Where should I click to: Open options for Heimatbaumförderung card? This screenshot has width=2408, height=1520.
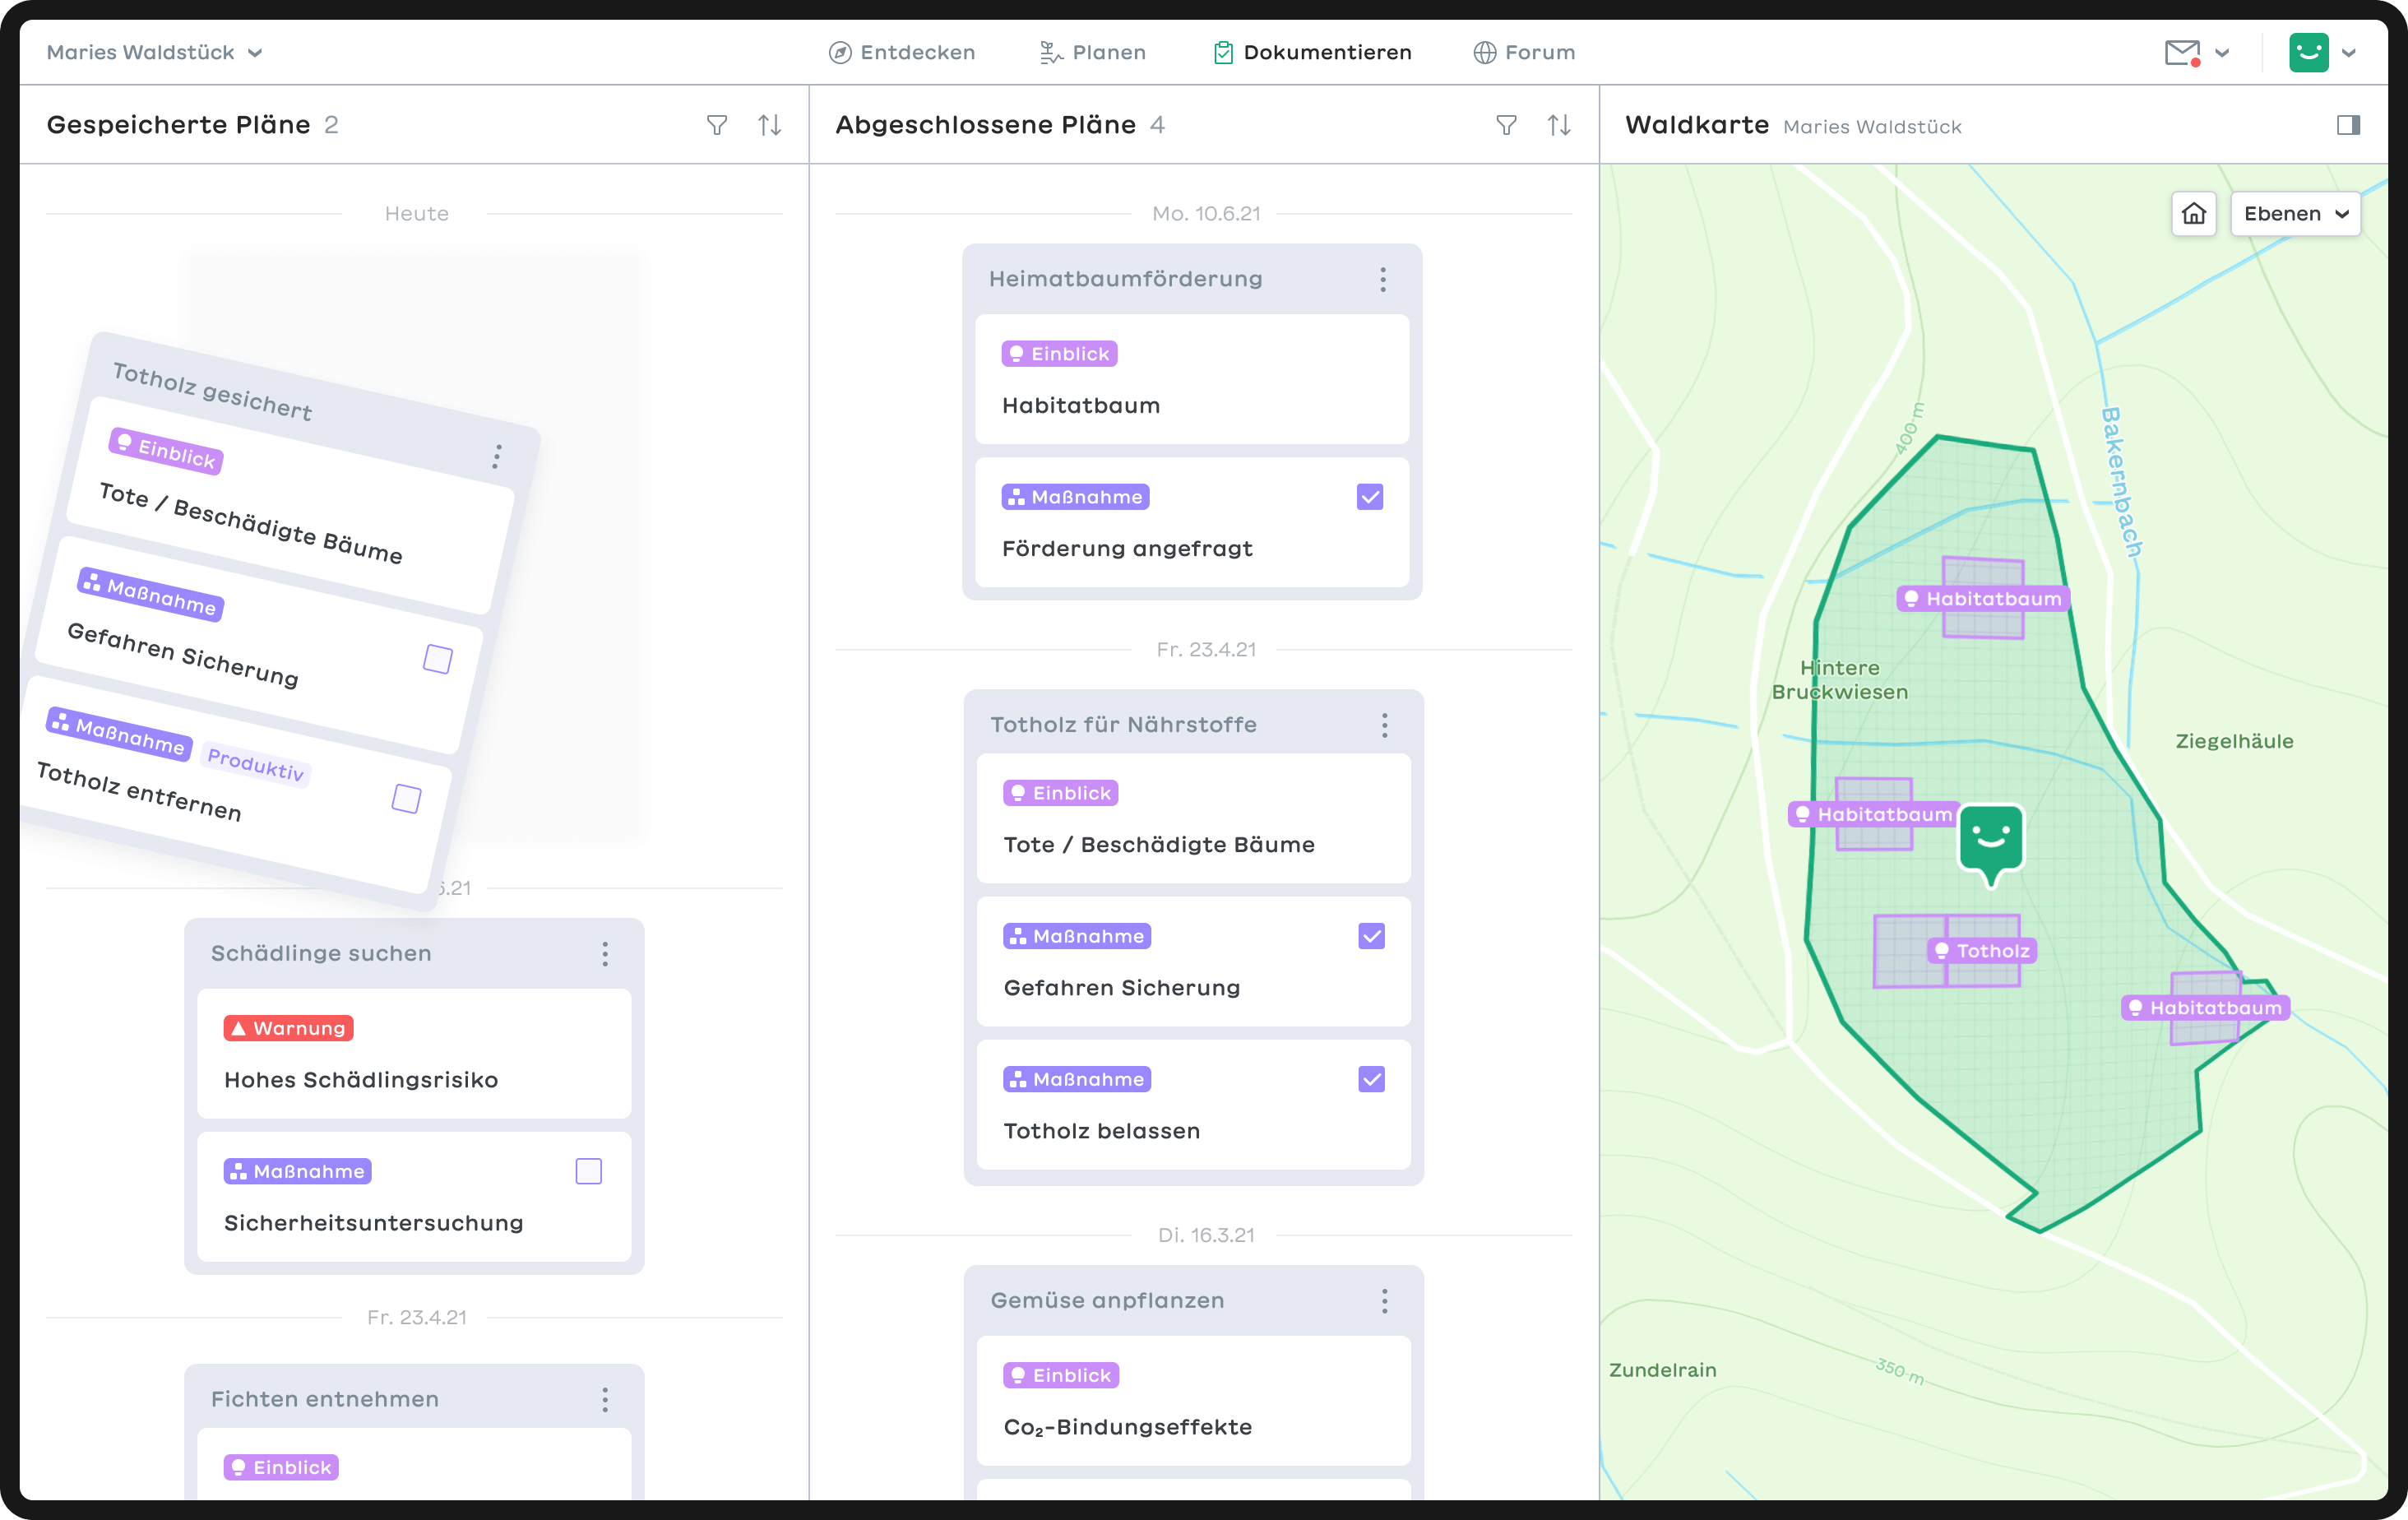point(1383,279)
